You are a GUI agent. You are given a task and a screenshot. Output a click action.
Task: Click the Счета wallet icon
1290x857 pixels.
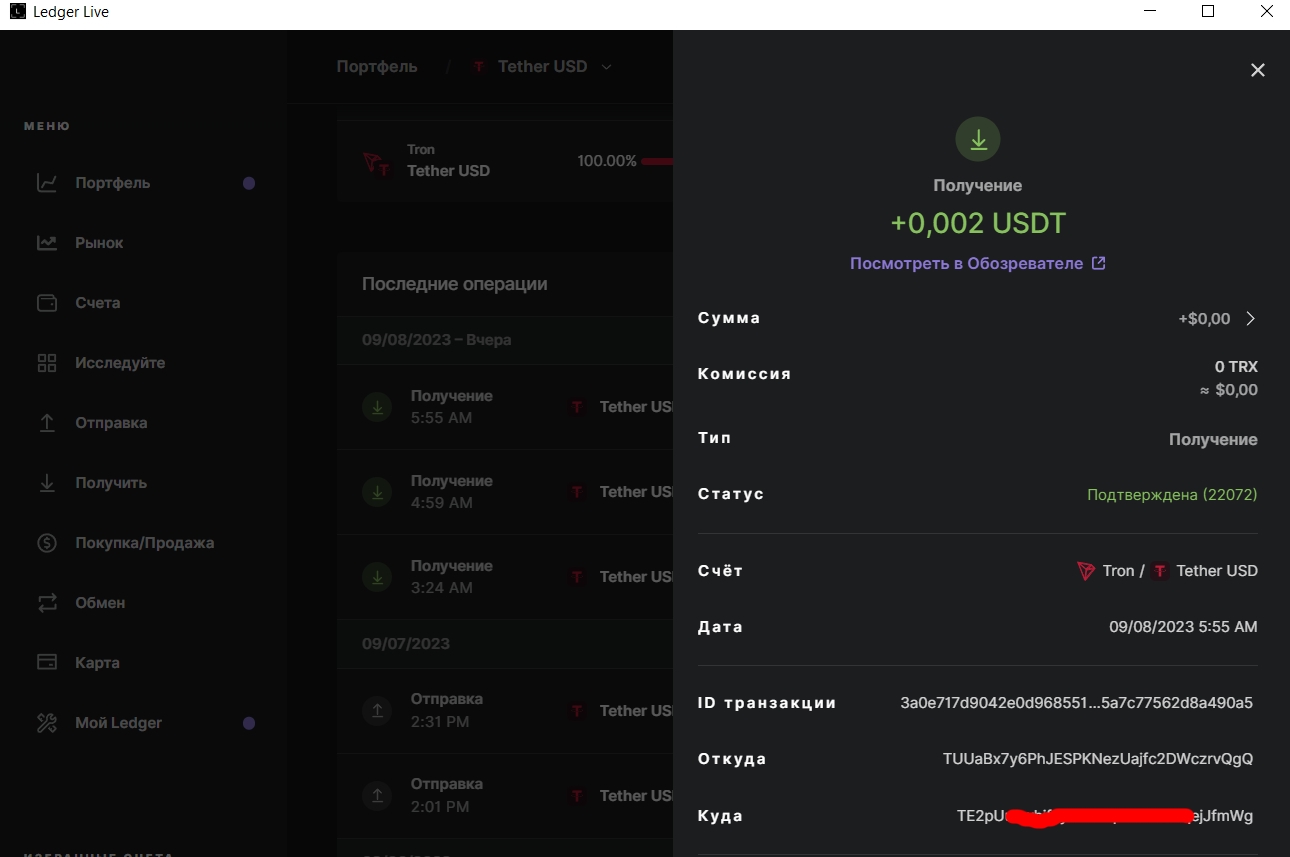pos(47,303)
